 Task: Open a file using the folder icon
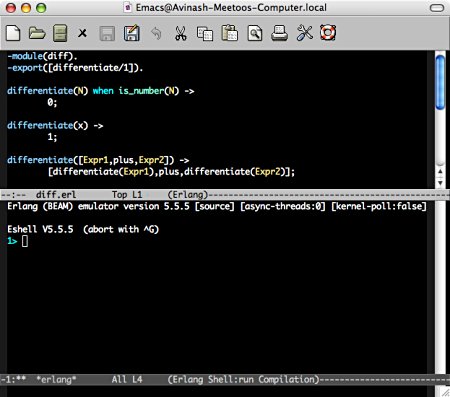click(x=37, y=33)
